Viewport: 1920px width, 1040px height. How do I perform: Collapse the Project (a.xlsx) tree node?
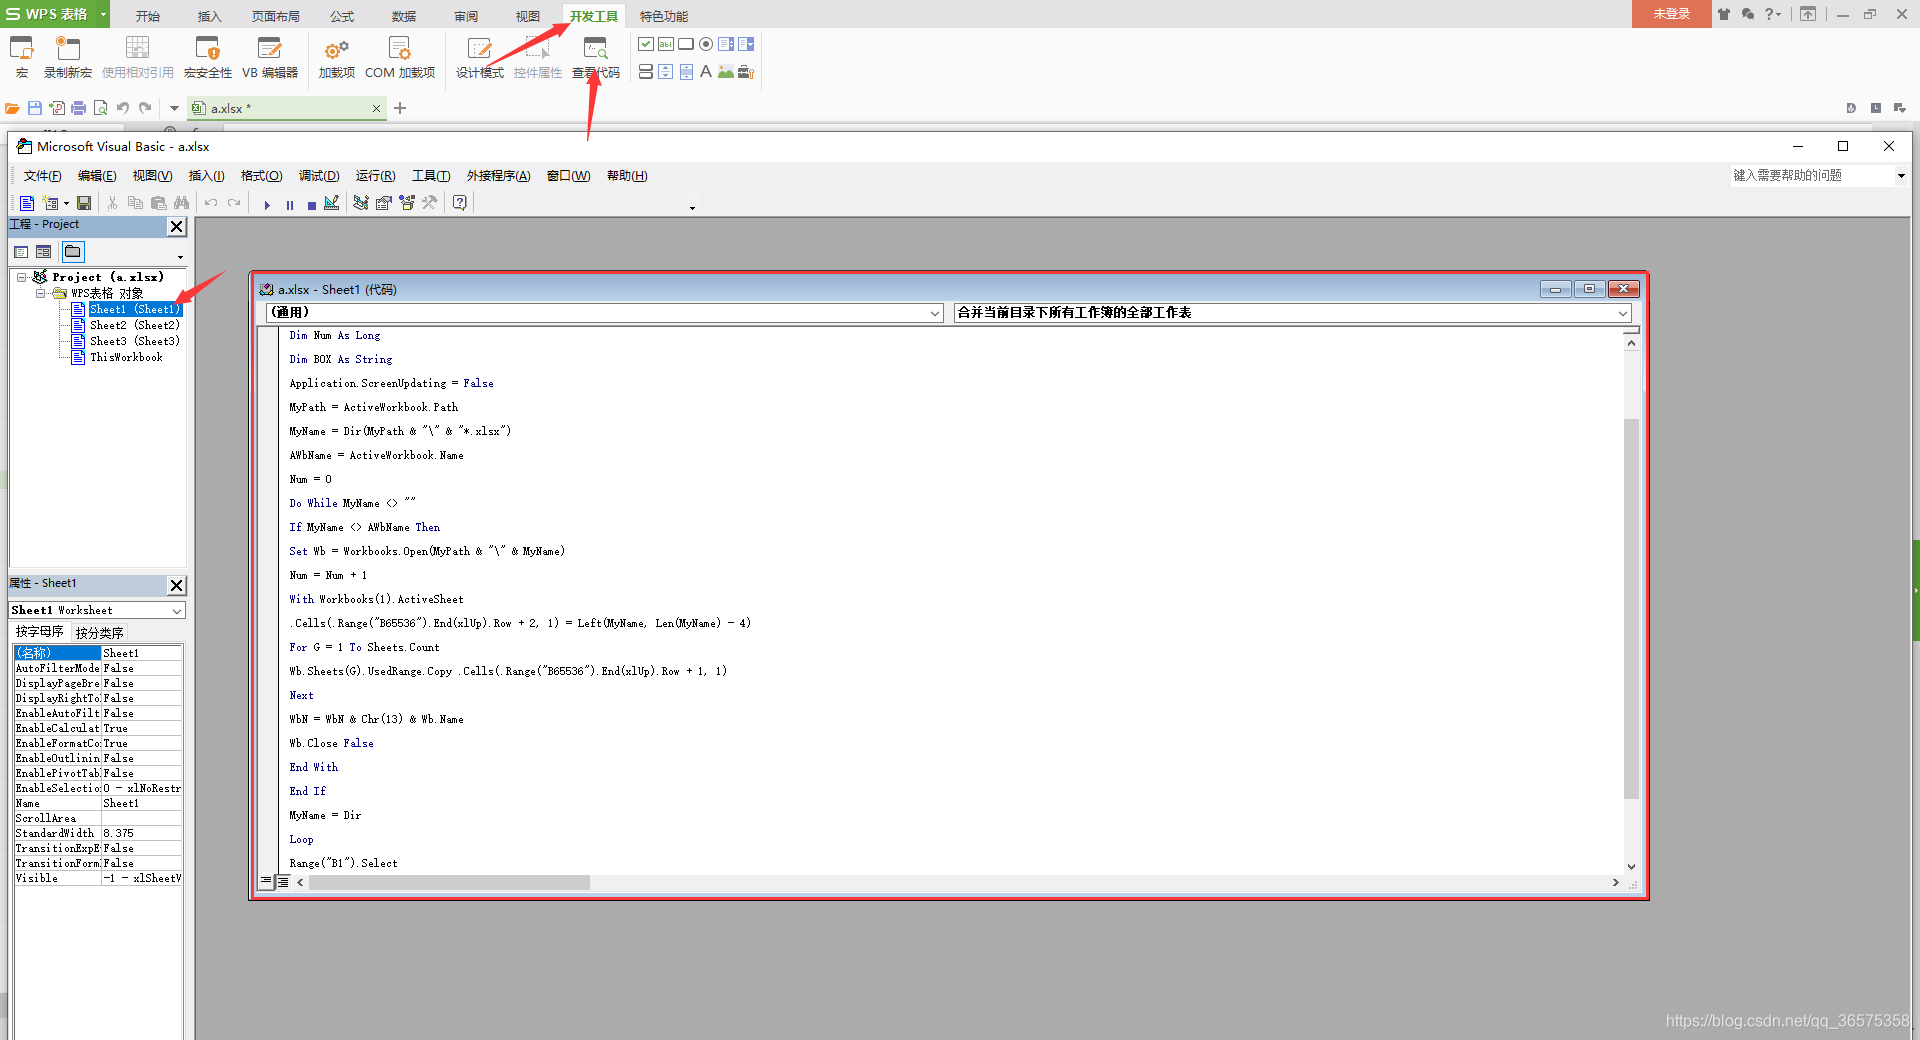pos(21,277)
